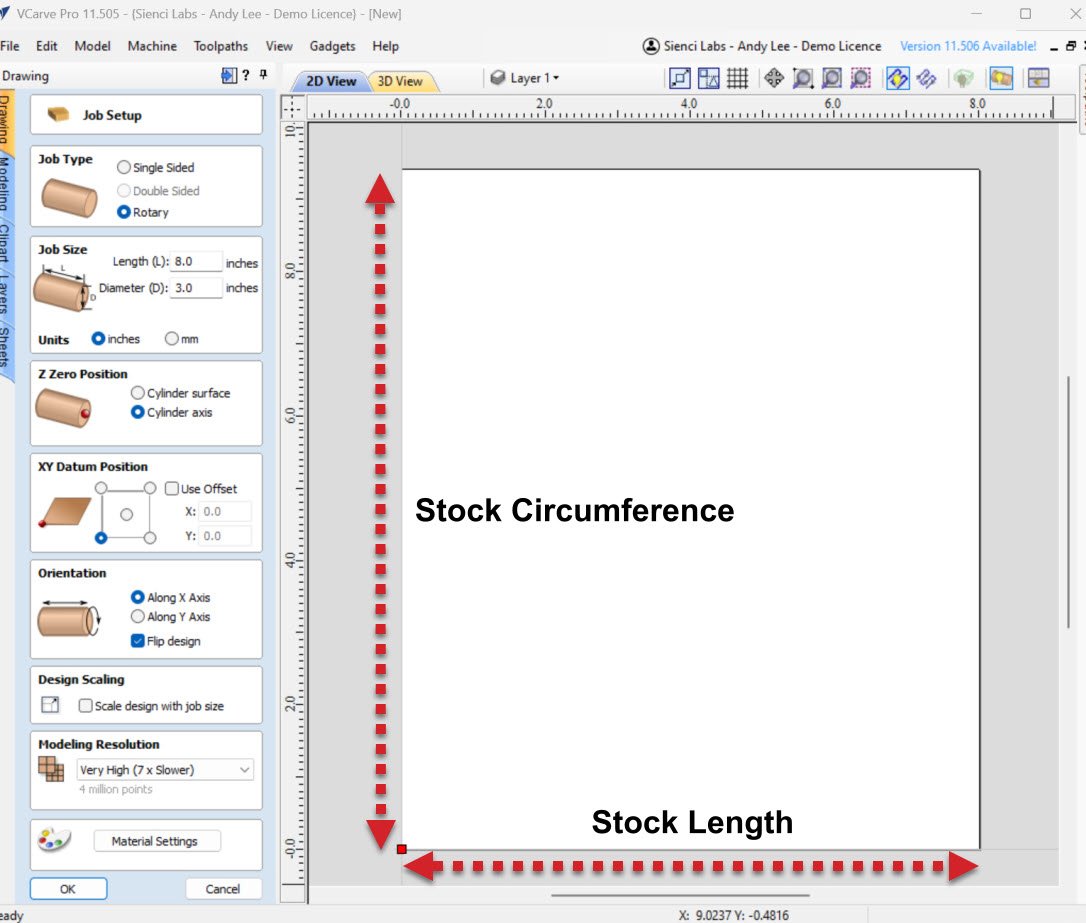
Task: Select the Single Sided job type
Action: (x=124, y=168)
